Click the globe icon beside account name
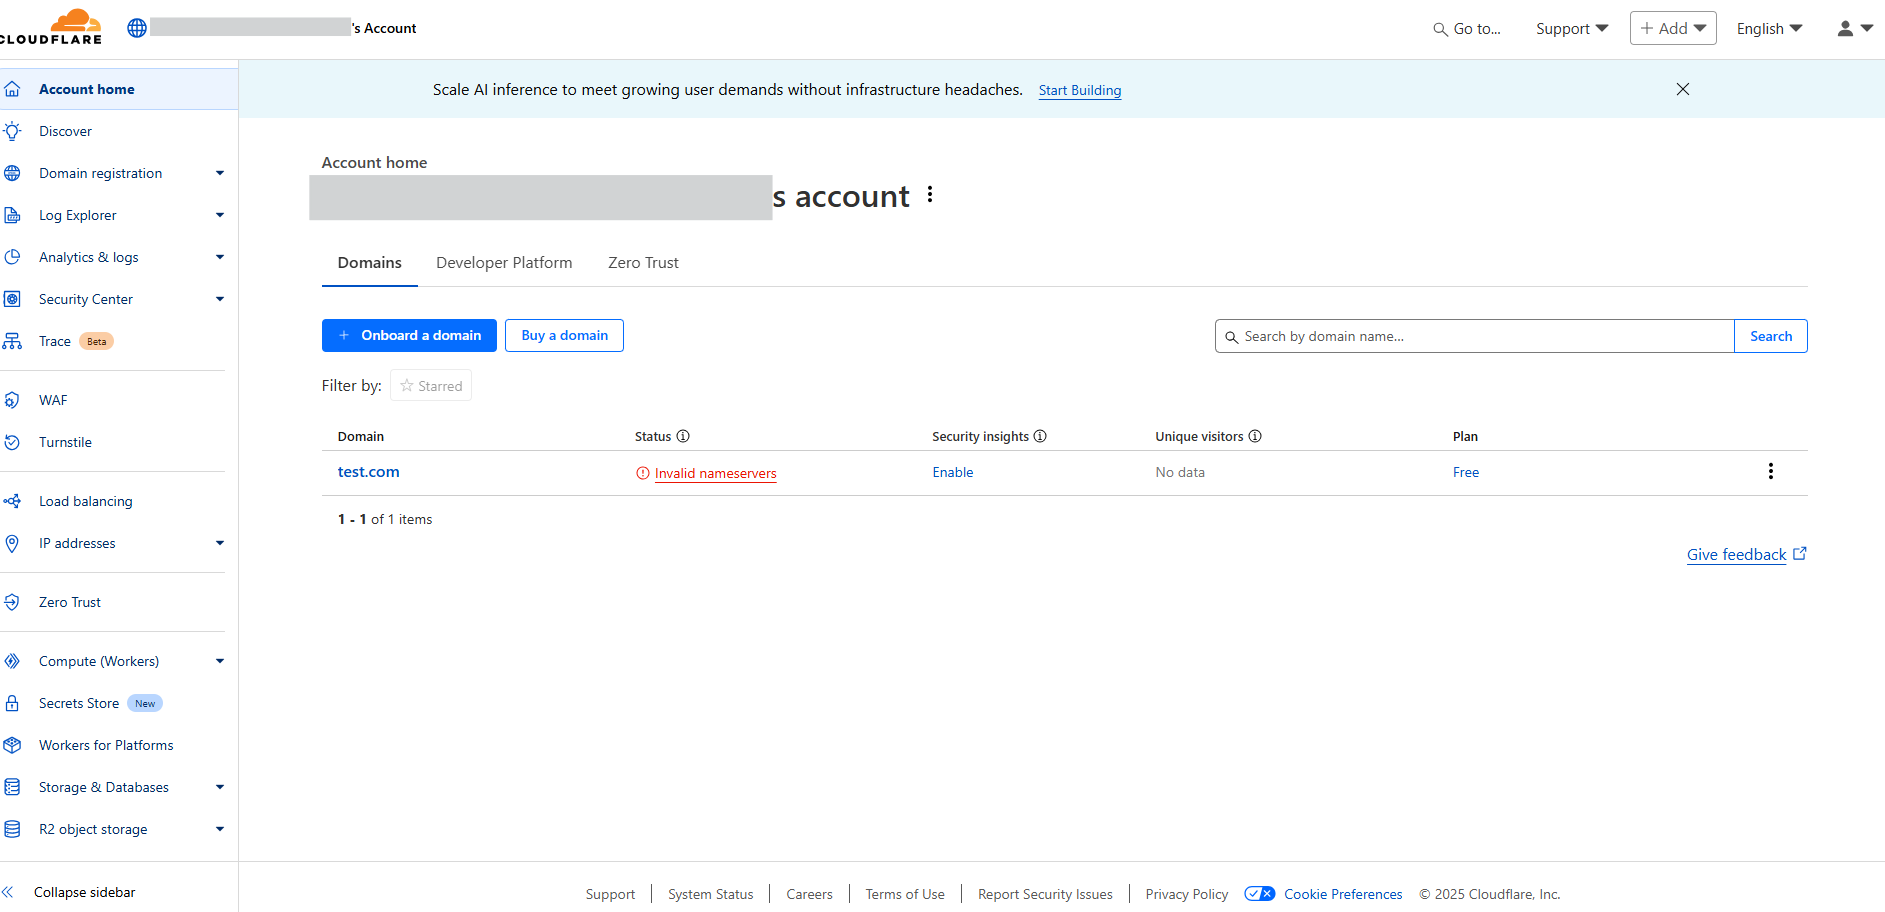Viewport: 1885px width, 912px height. click(137, 28)
